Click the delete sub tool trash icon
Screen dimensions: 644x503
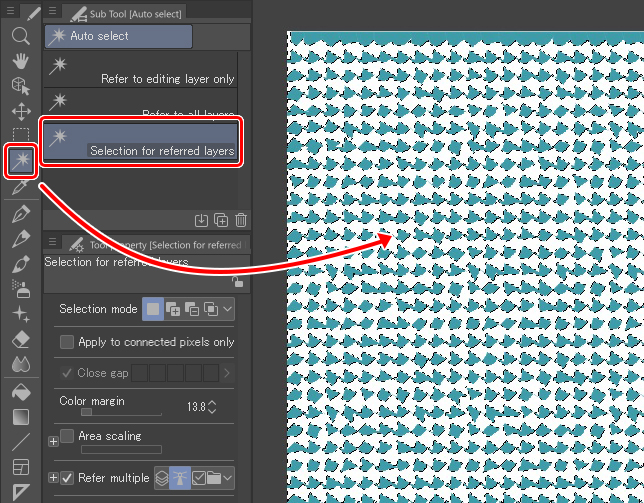[x=241, y=220]
